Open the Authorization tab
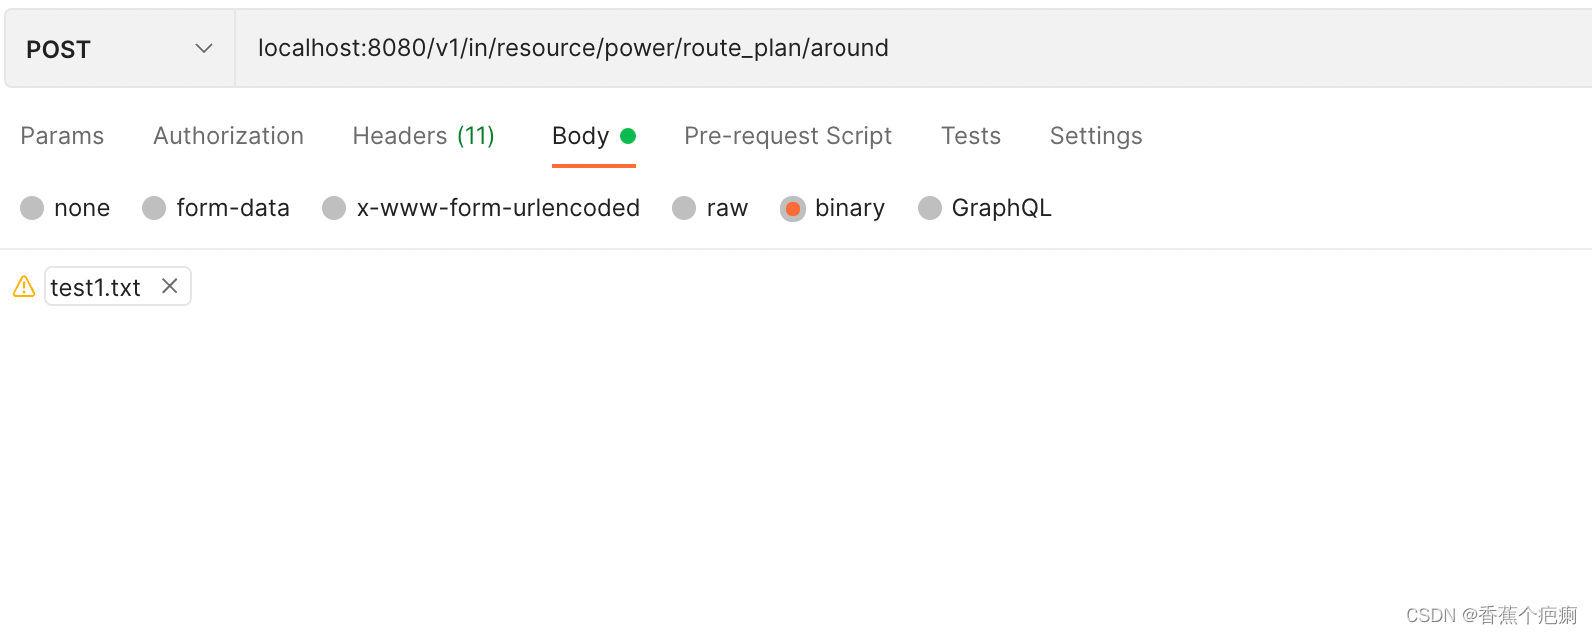Screen dimensions: 1592x634 point(228,136)
